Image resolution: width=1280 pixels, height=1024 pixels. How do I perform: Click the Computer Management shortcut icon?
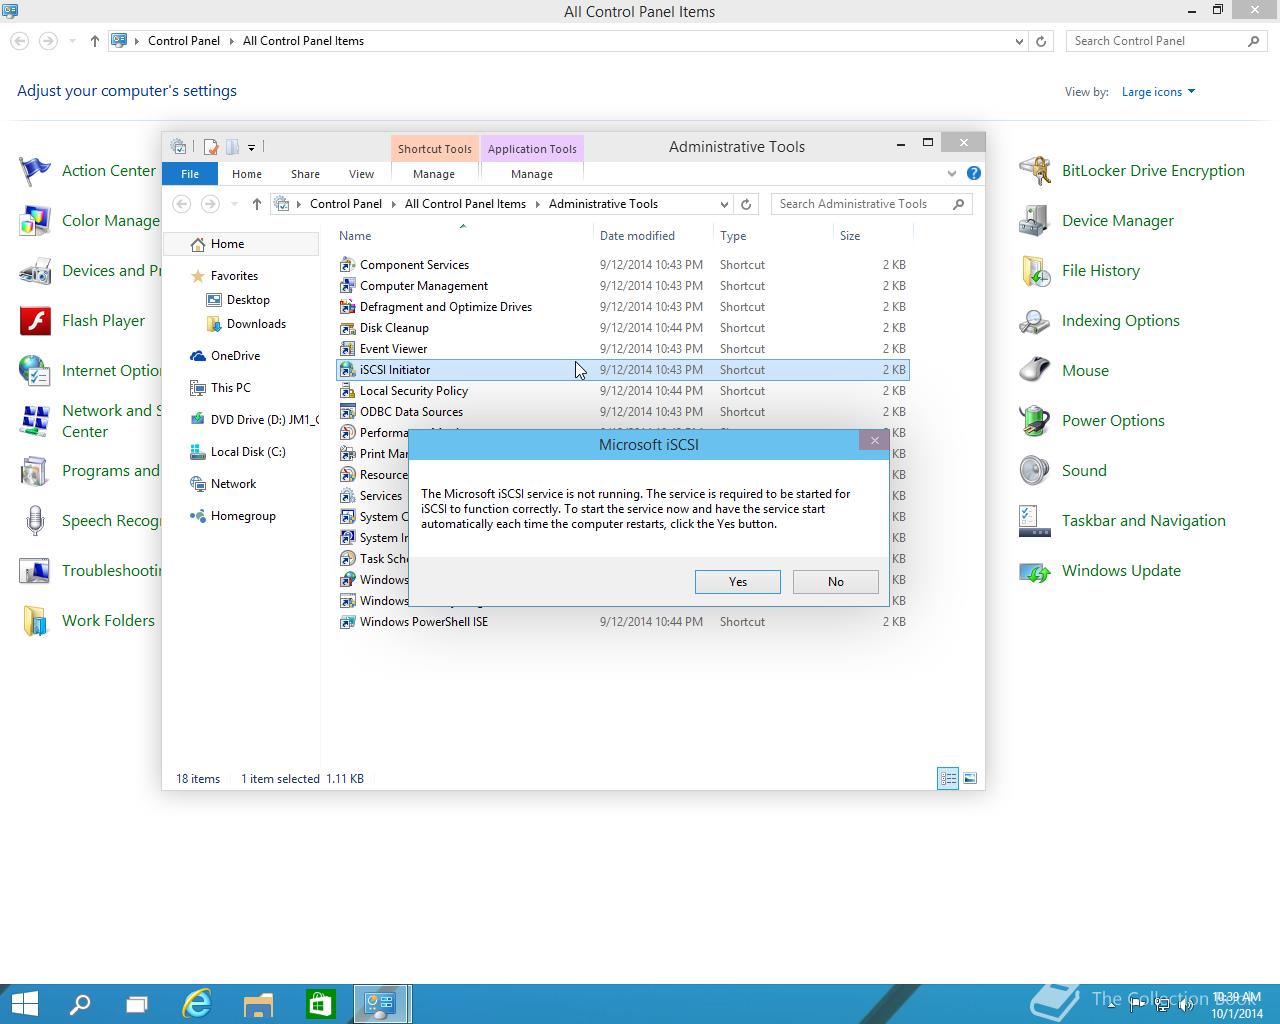347,286
